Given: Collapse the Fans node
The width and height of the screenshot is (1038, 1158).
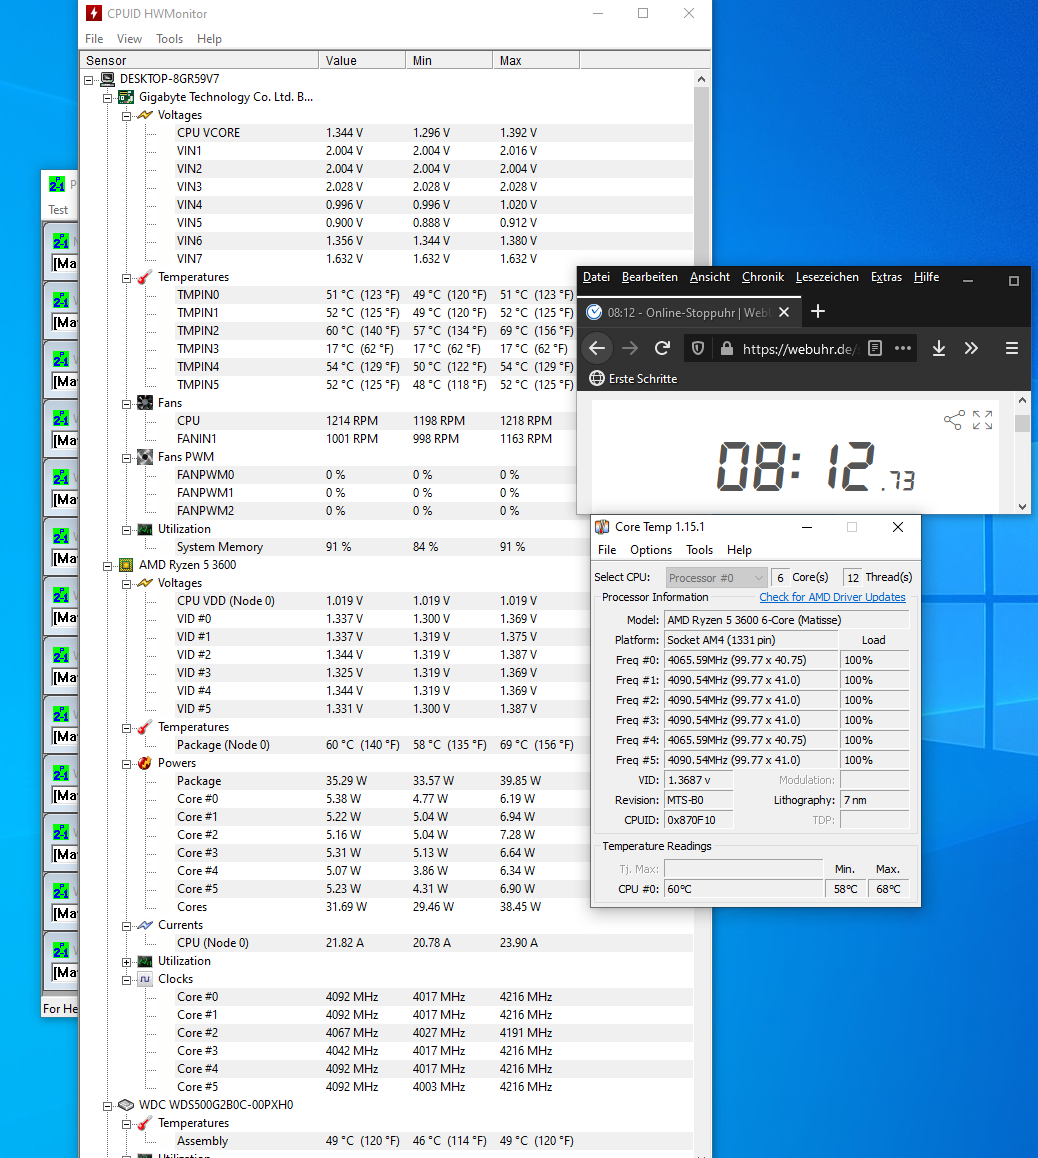Looking at the screenshot, I should (126, 404).
